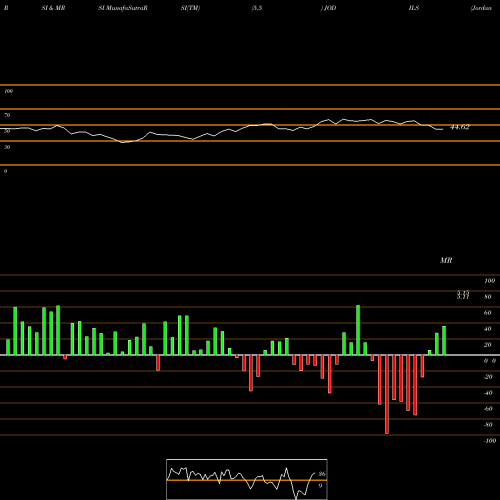This screenshot has width=500, height=500.
Task: Click the -20 label on MR axis
Action: click(488, 377)
